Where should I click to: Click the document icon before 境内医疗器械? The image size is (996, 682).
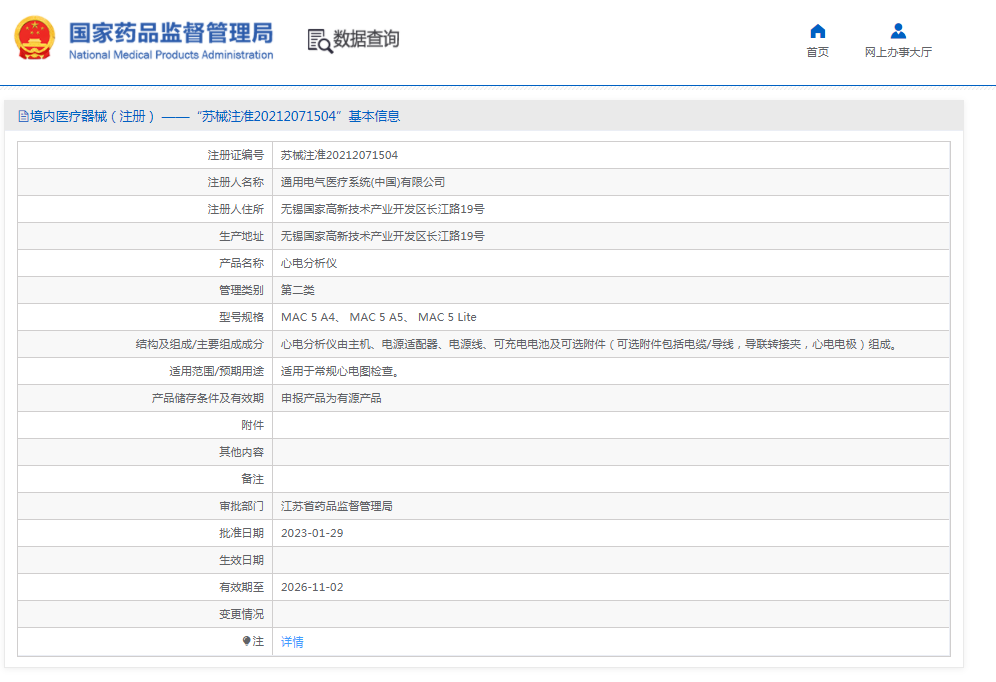pos(23,117)
